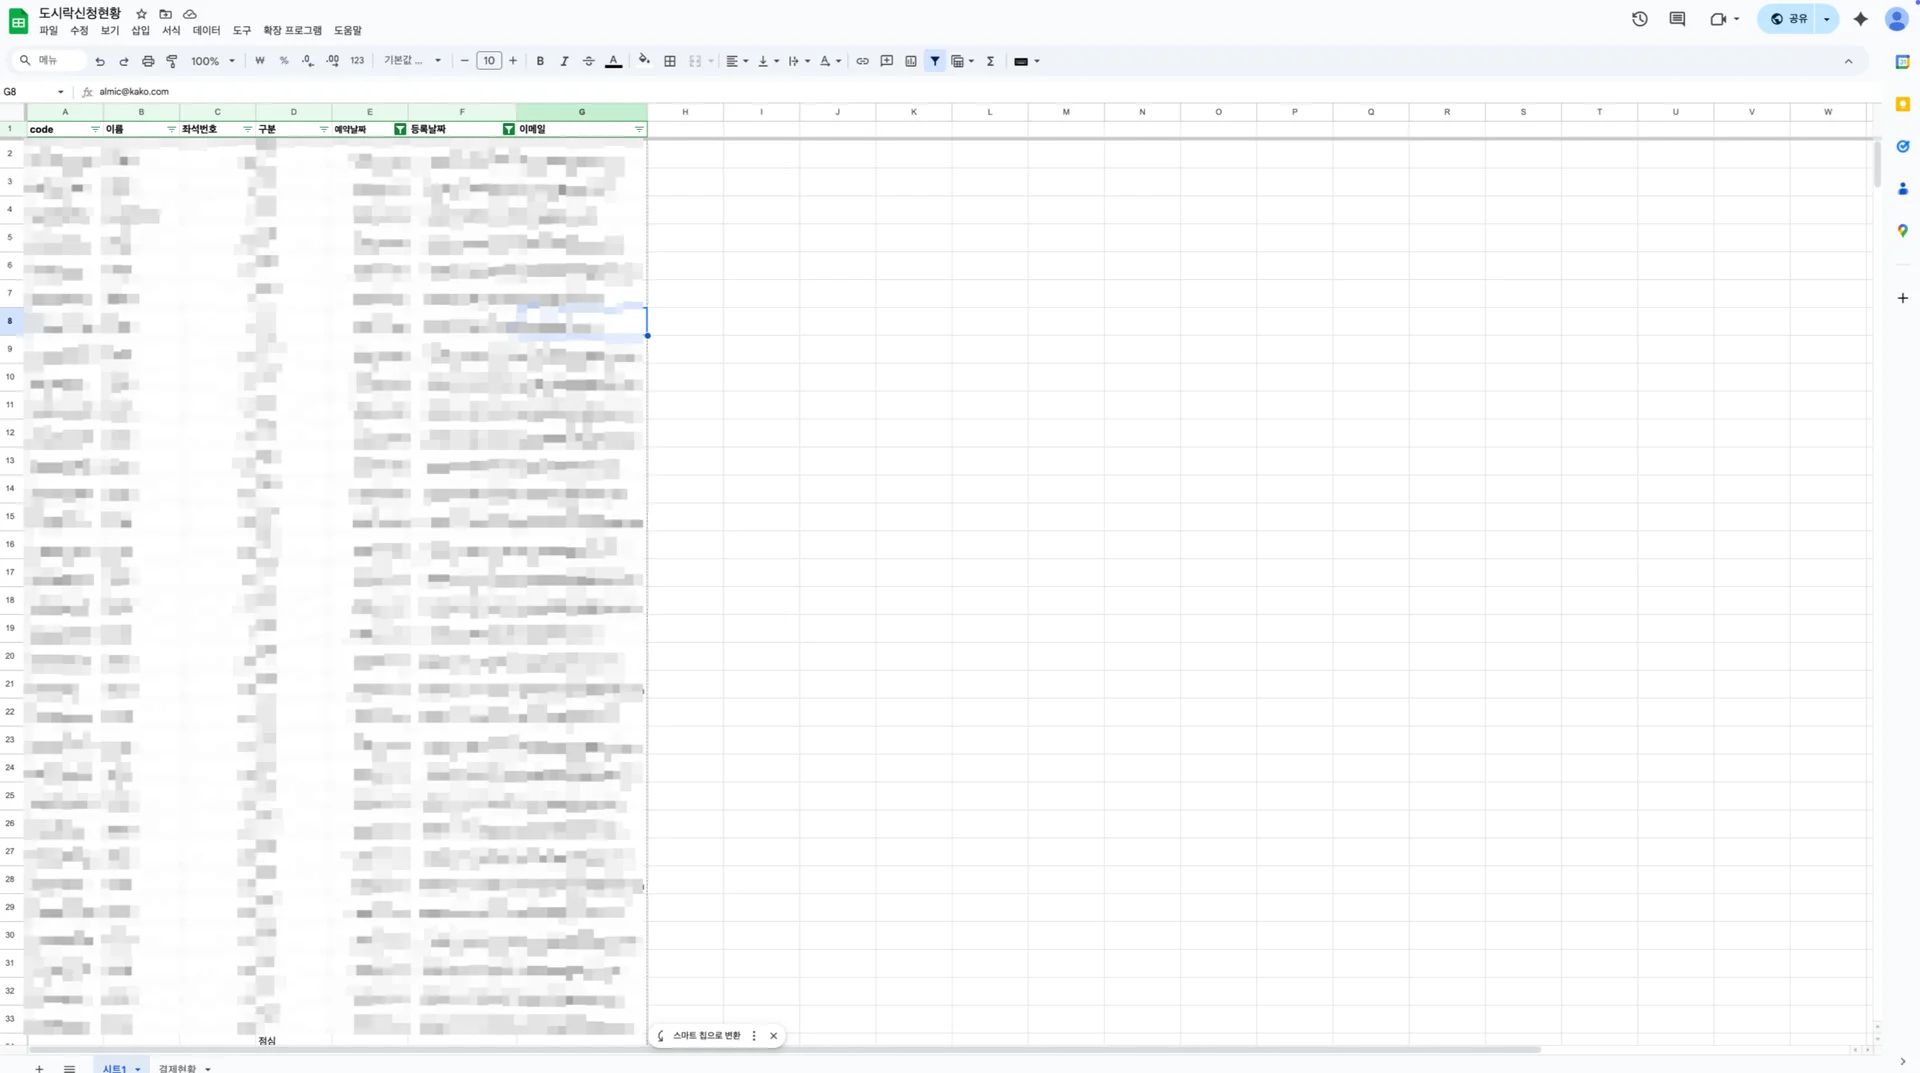Click the font size field
This screenshot has height=1073, width=1920.
(x=489, y=61)
